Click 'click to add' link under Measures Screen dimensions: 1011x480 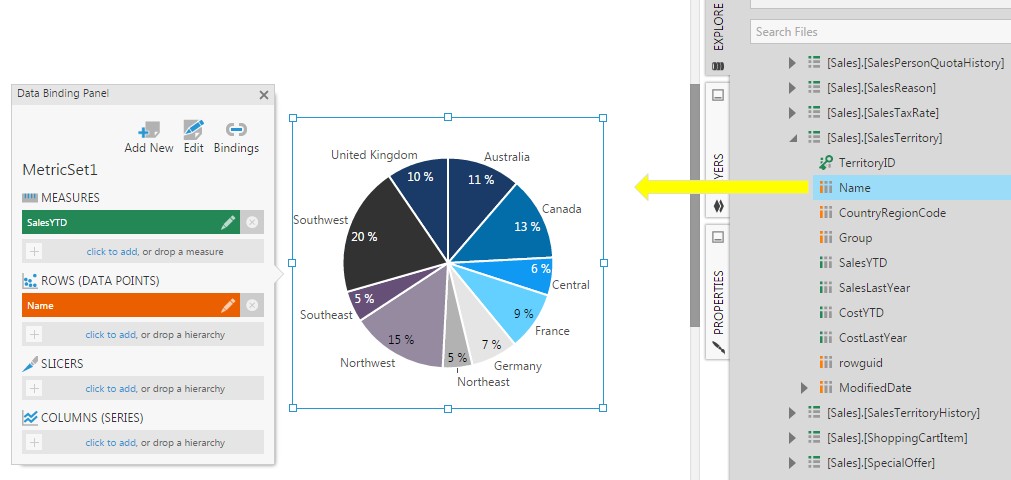110,251
